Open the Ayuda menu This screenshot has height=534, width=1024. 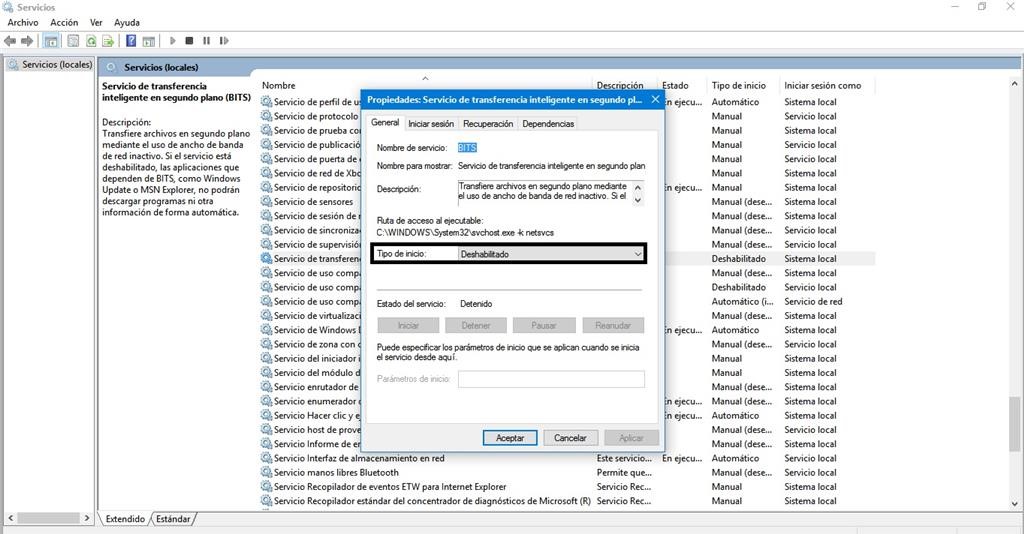point(127,22)
